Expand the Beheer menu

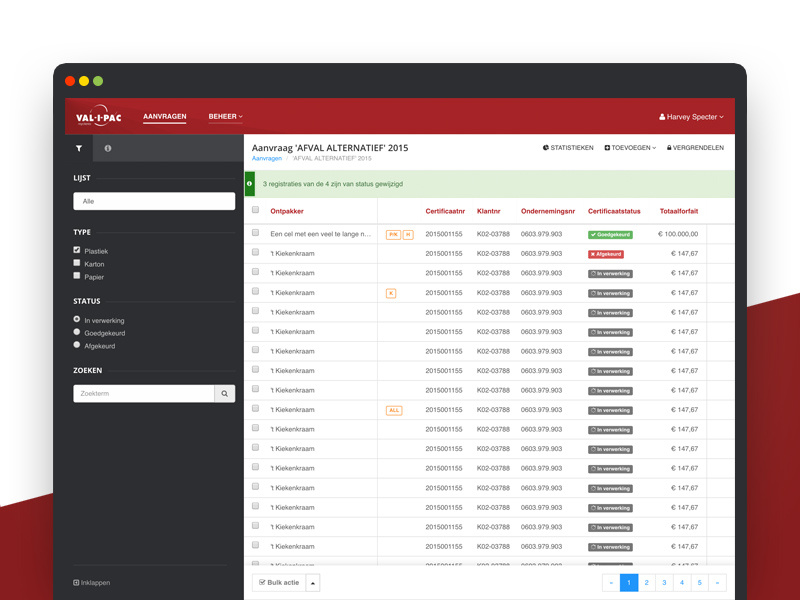(225, 117)
